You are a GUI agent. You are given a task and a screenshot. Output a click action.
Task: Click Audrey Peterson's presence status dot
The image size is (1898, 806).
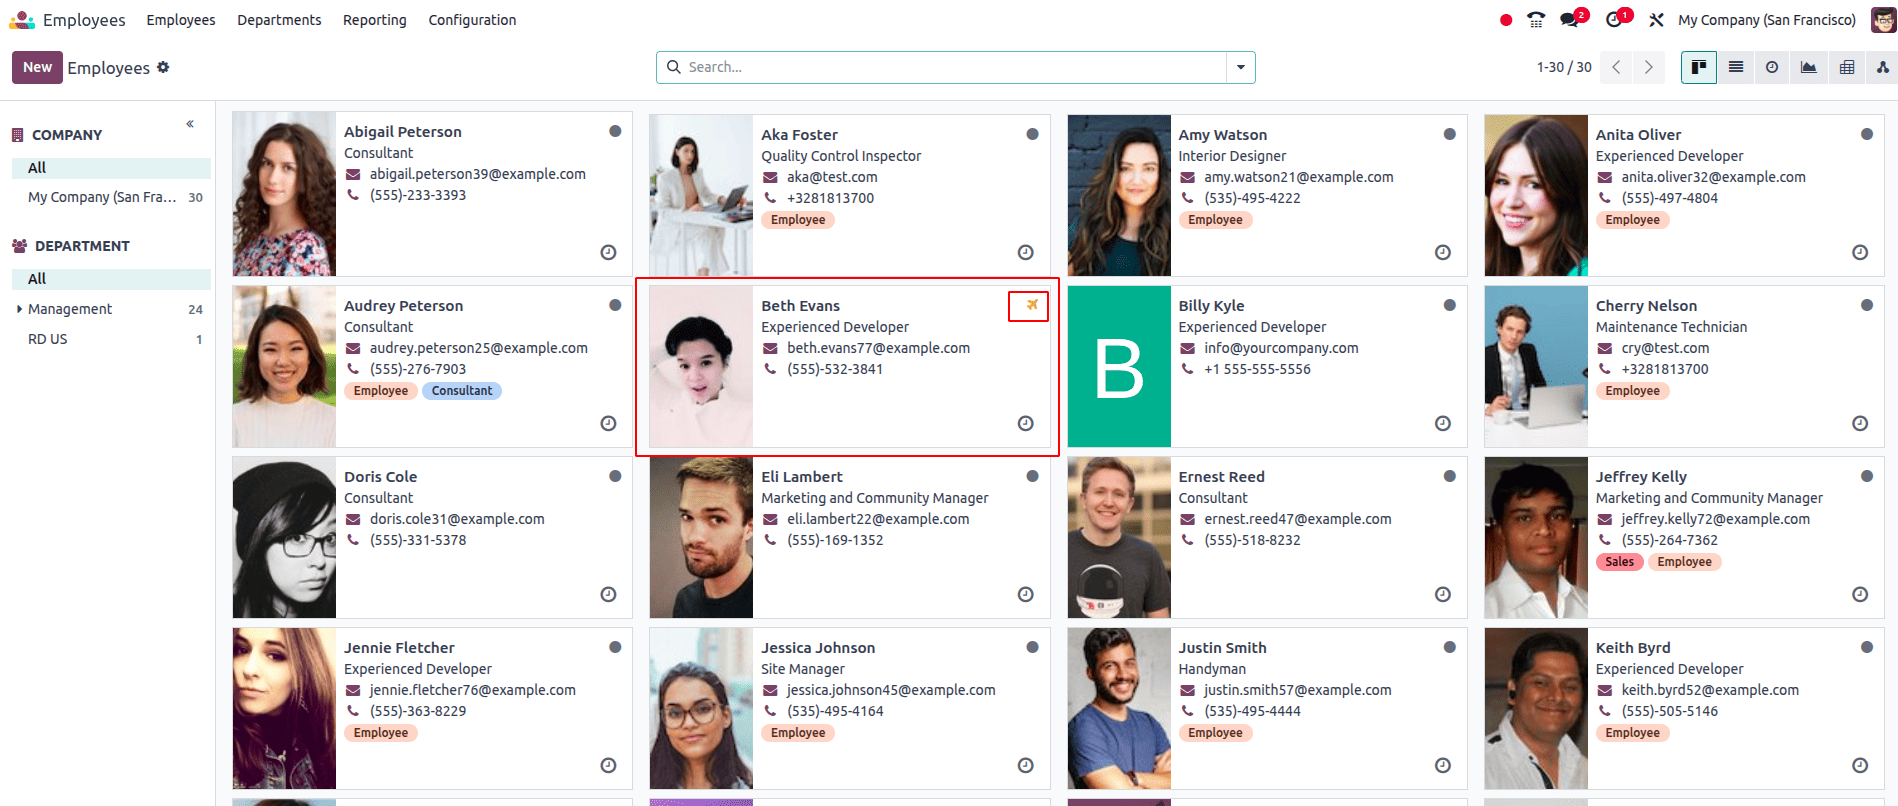[615, 305]
